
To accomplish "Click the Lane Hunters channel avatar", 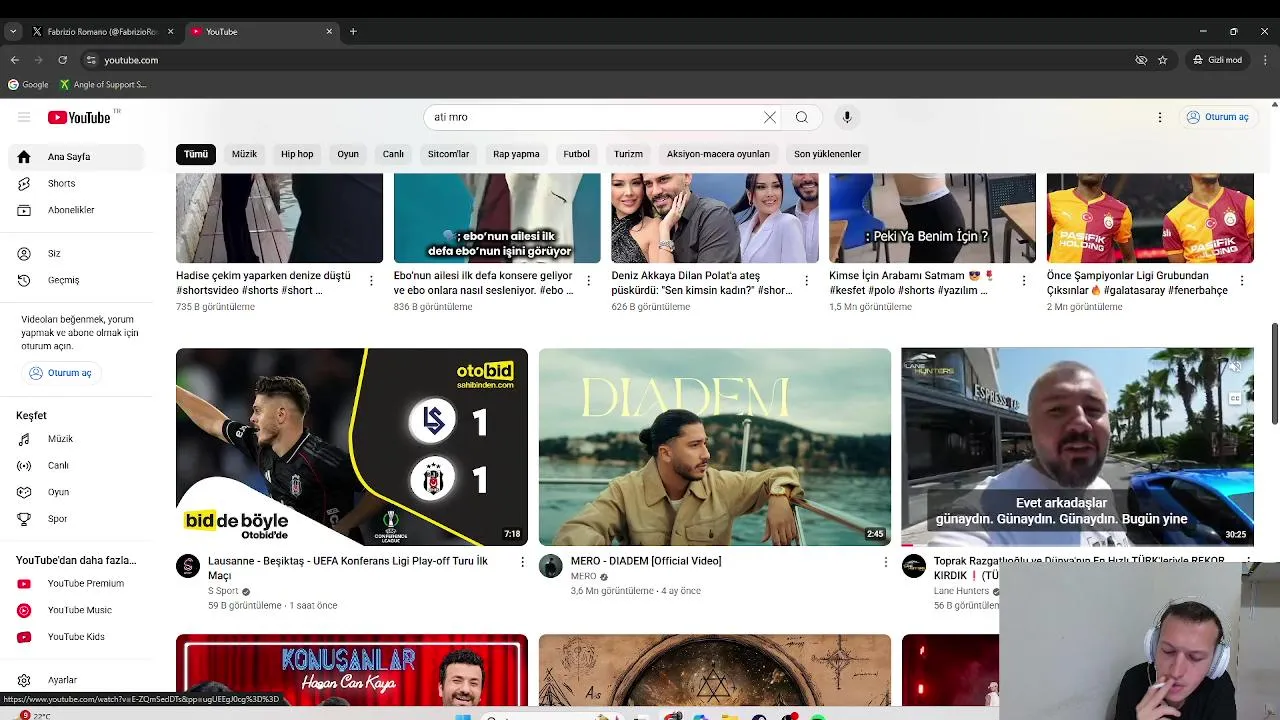I will point(914,566).
